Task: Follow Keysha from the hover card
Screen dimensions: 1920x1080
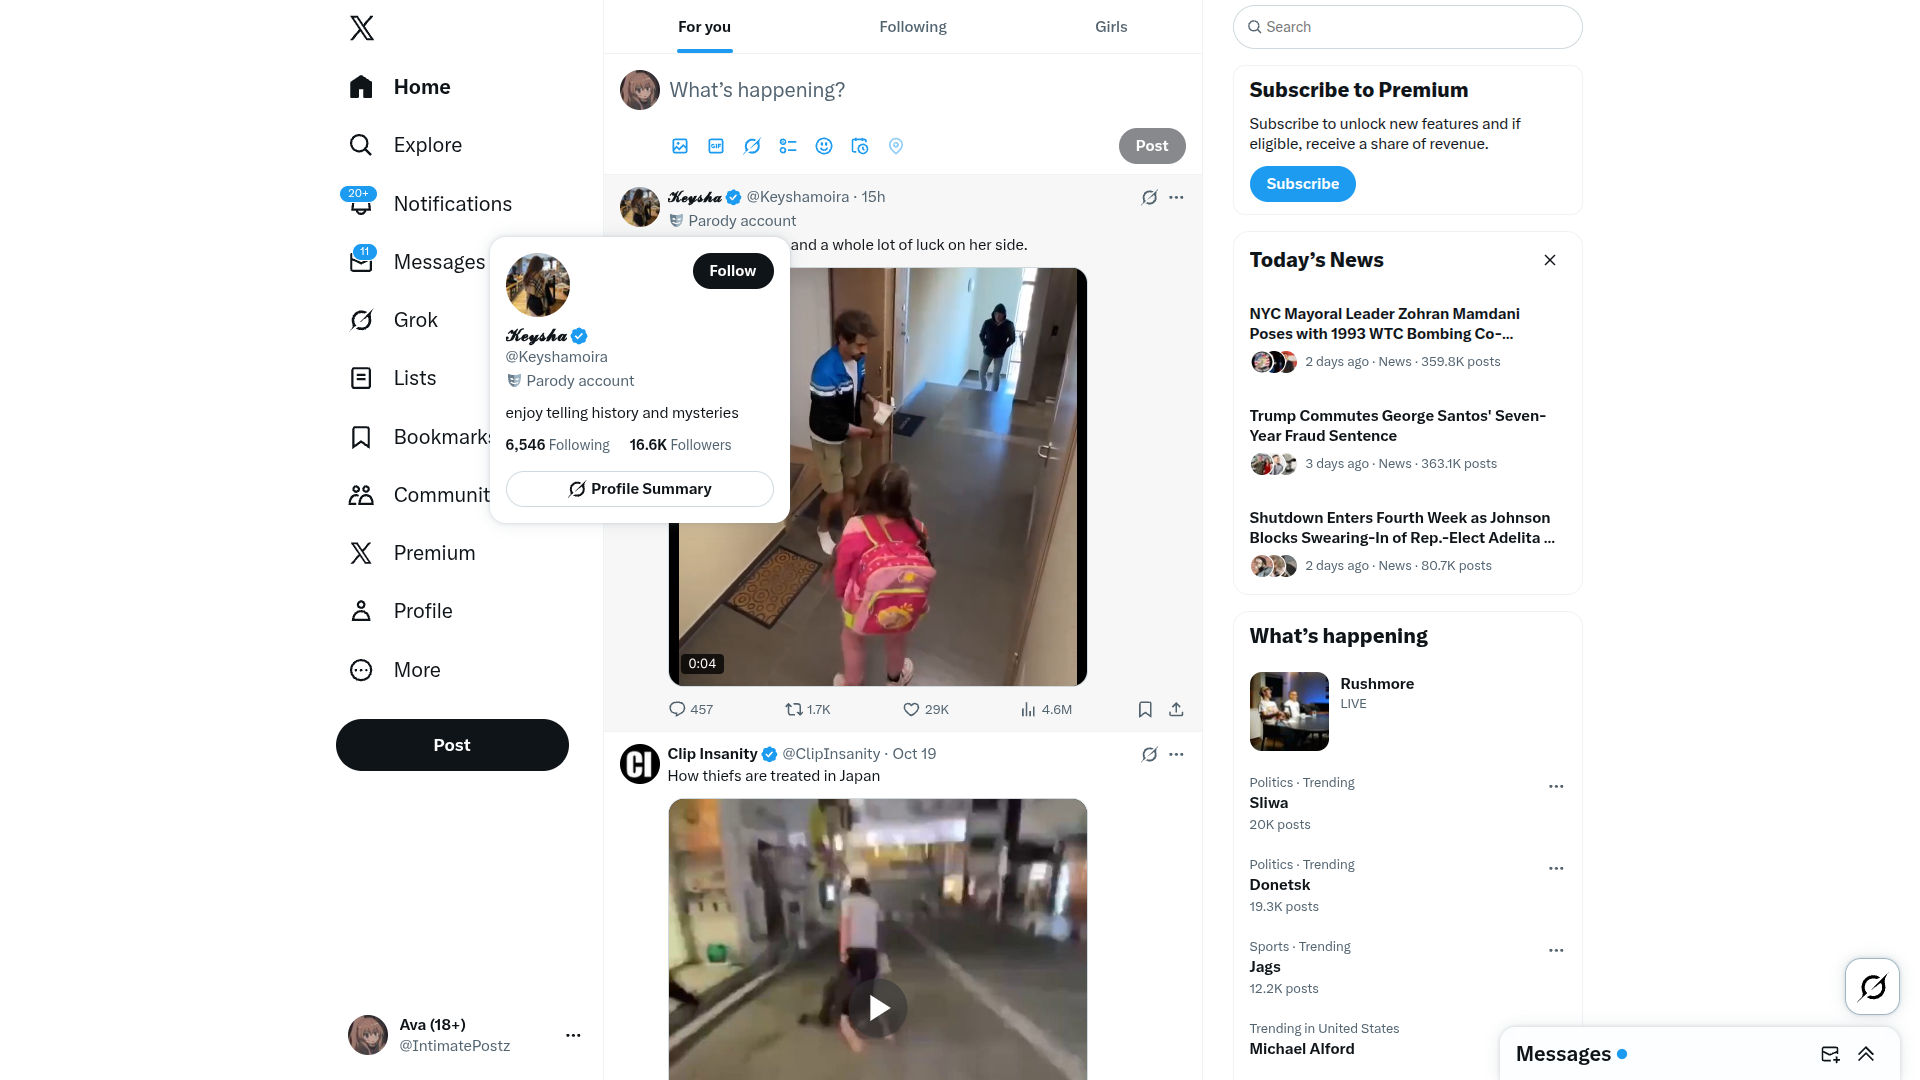Action: pyautogui.click(x=733, y=271)
